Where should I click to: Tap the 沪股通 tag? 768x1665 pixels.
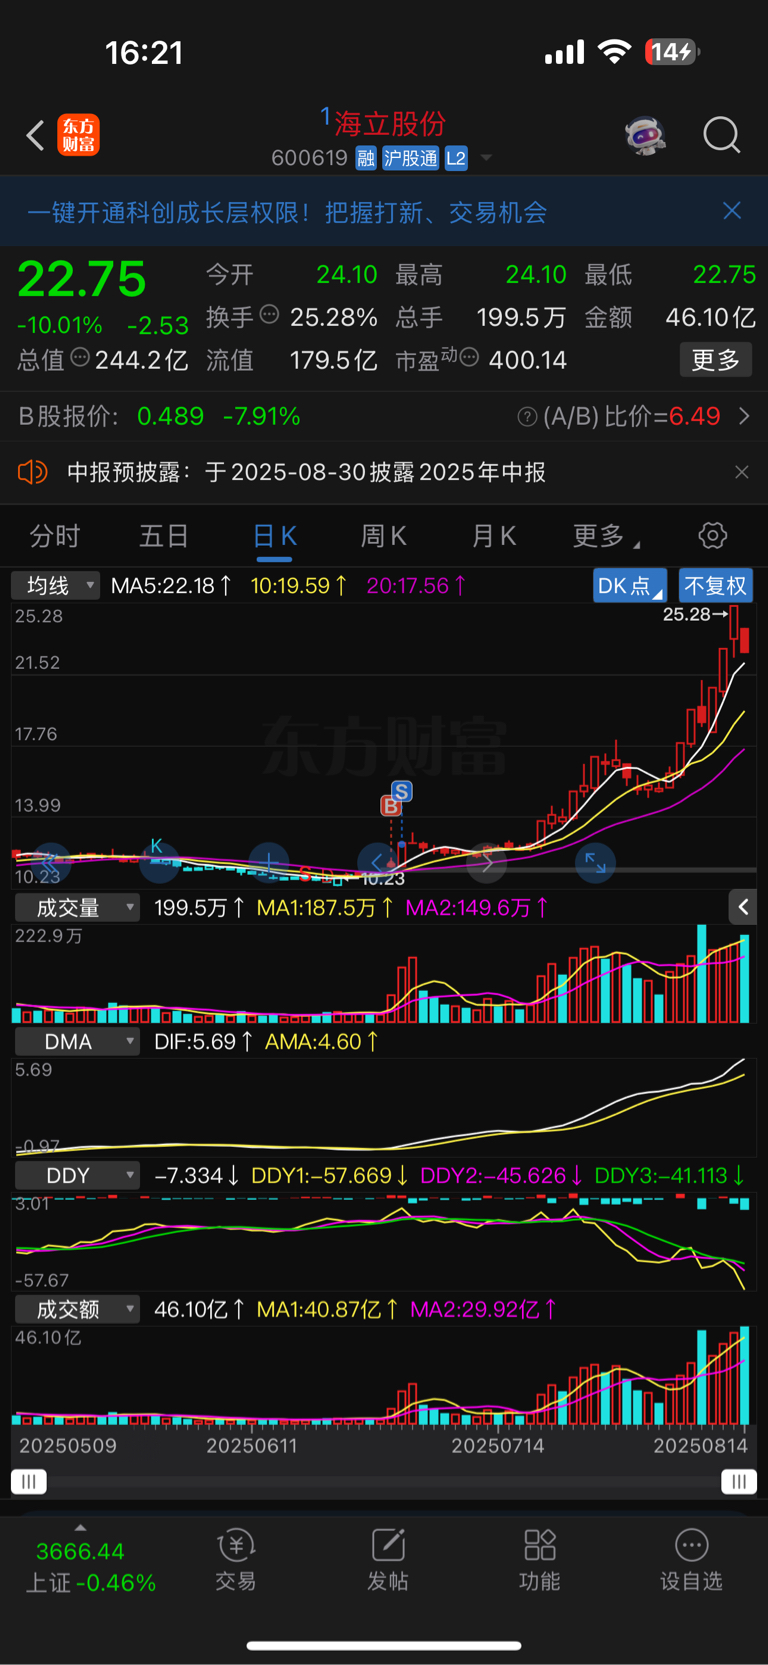[411, 158]
